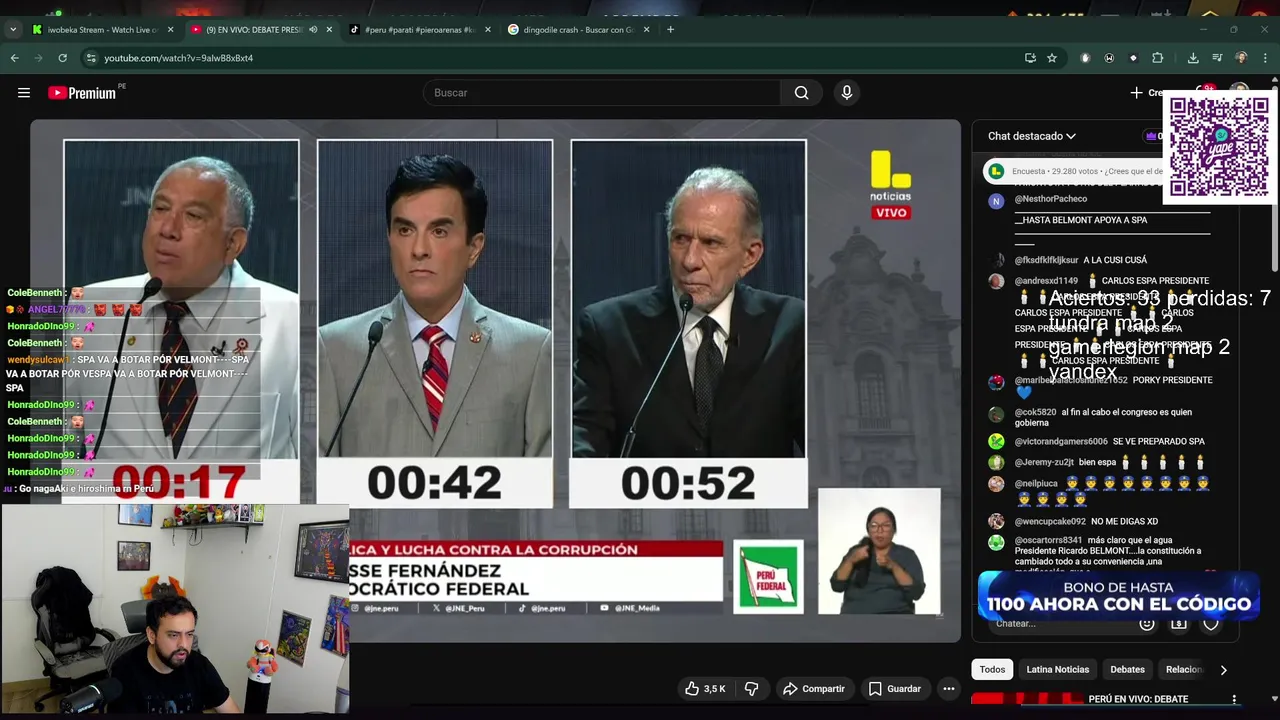Click chat author @neilpiuca
This screenshot has width=1280, height=720.
click(1036, 483)
